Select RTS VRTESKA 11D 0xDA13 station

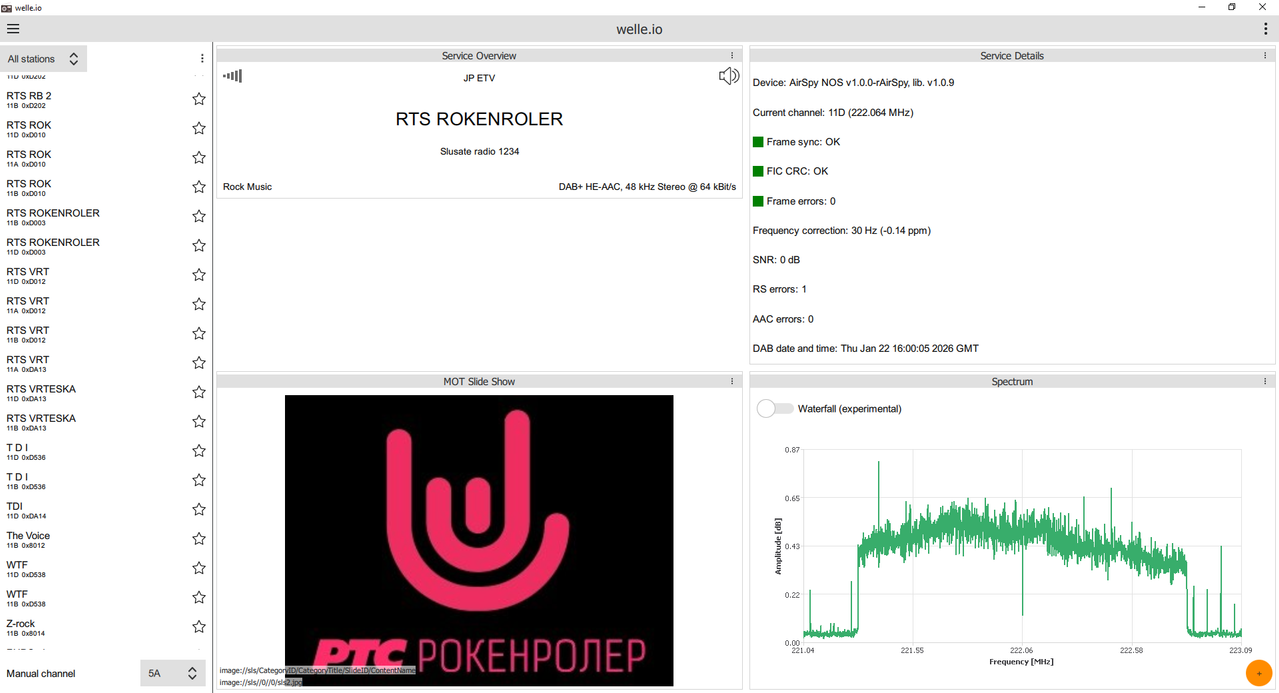(x=95, y=392)
